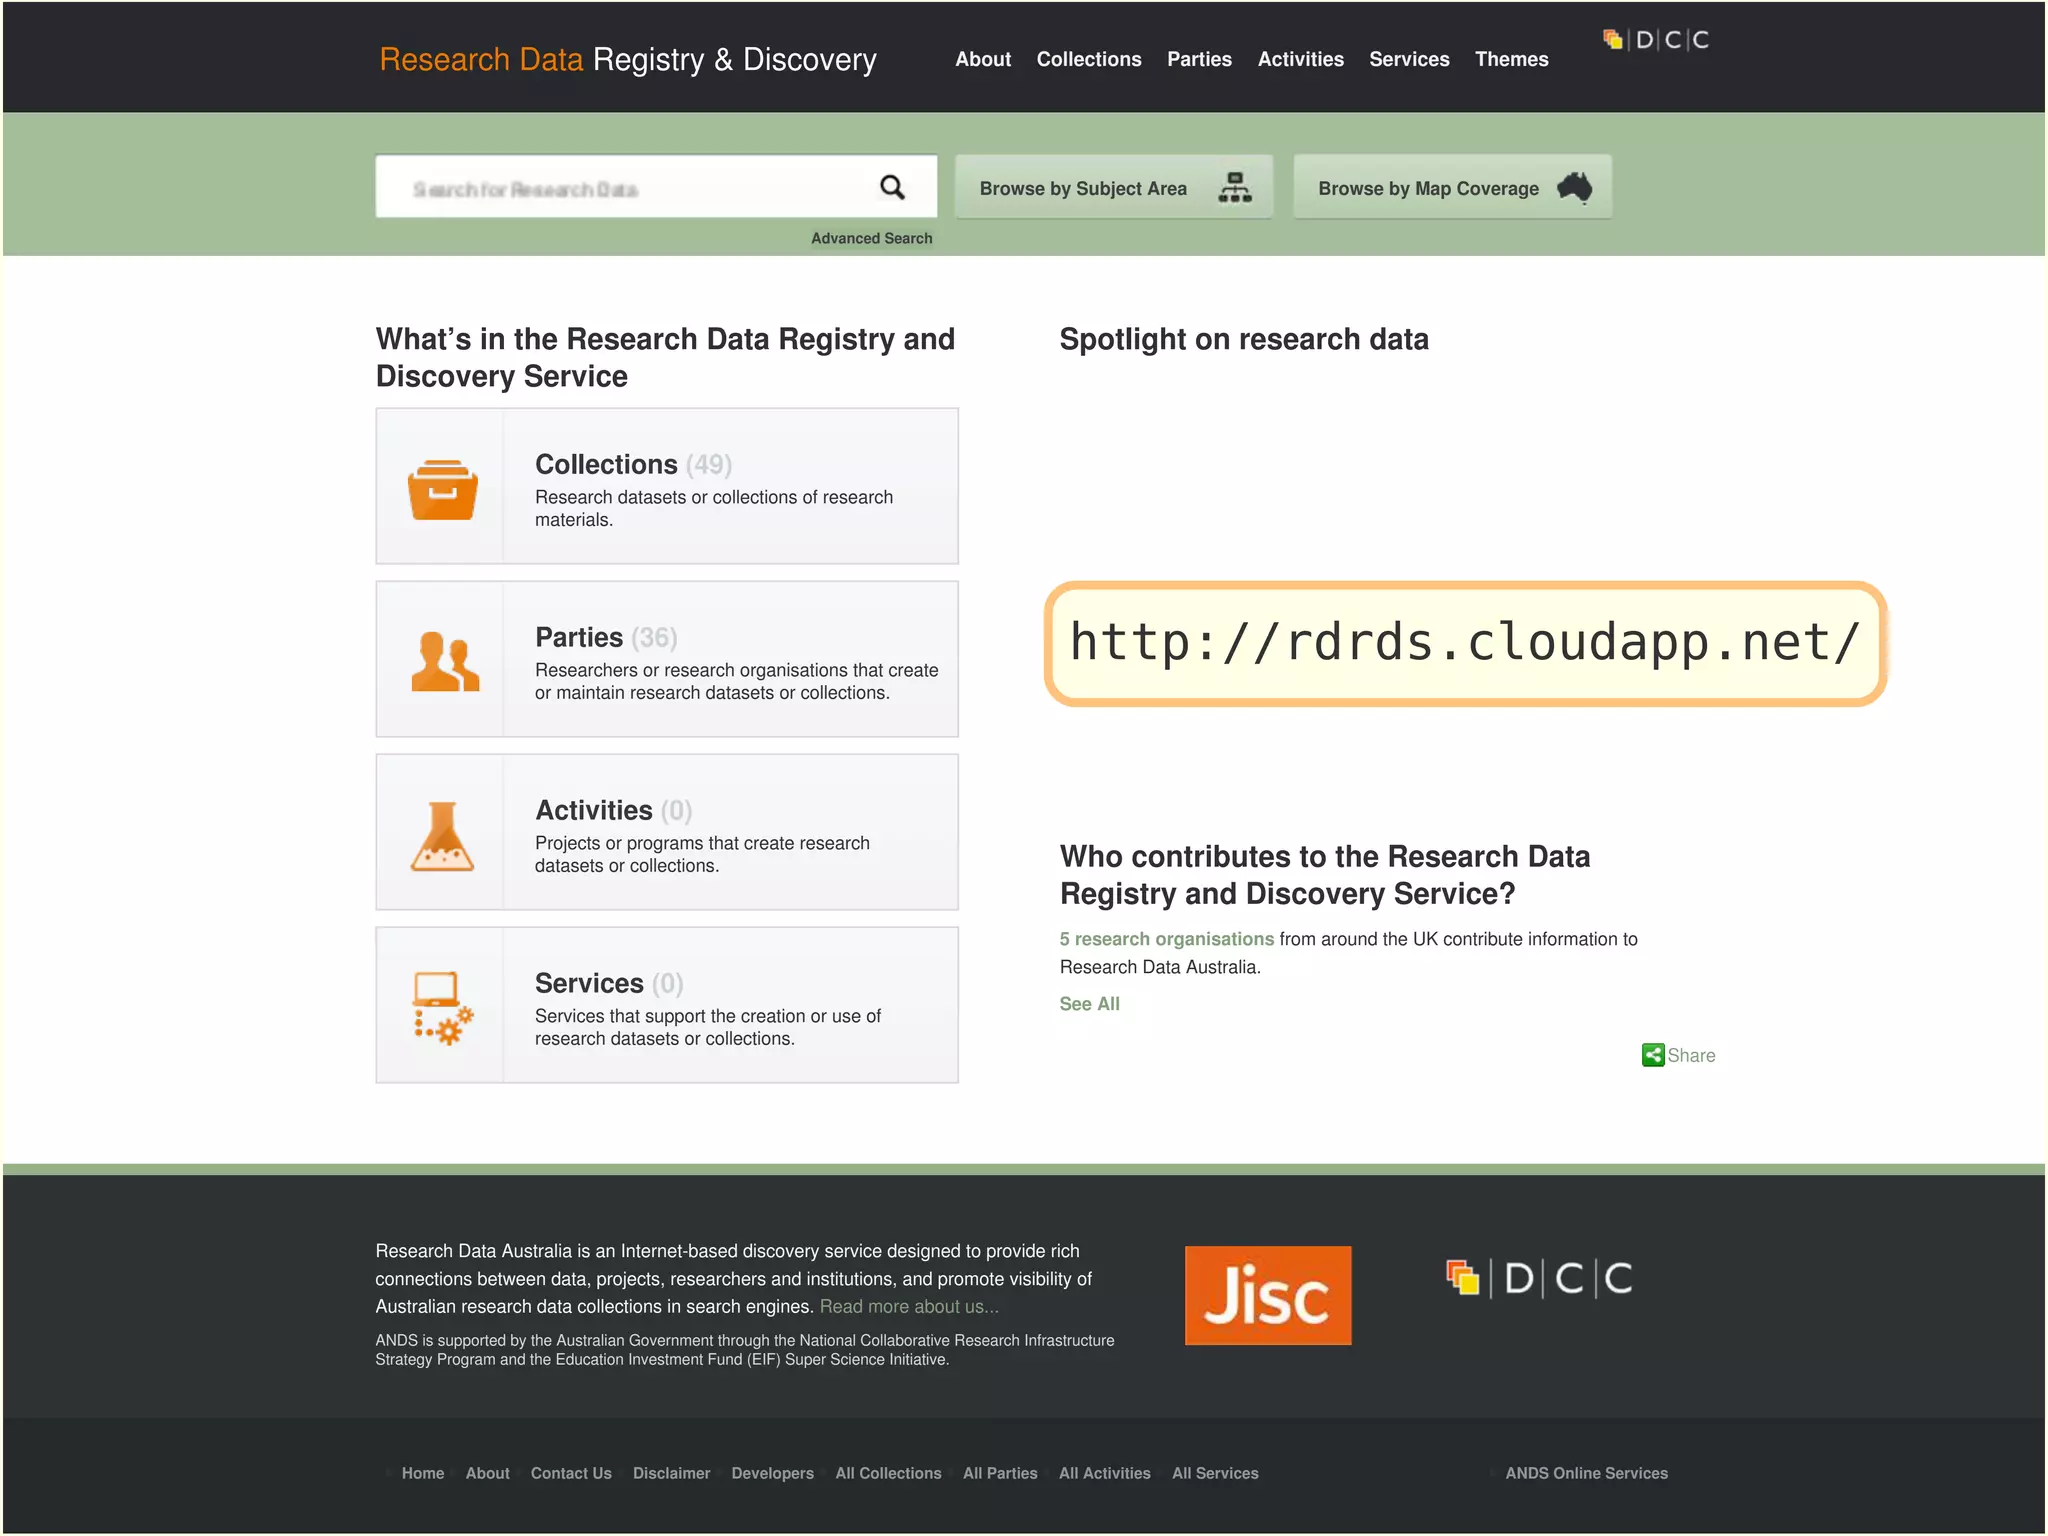Click 'Research datasets or collections of research materials' text
This screenshot has width=2048, height=1536.
pos(714,508)
